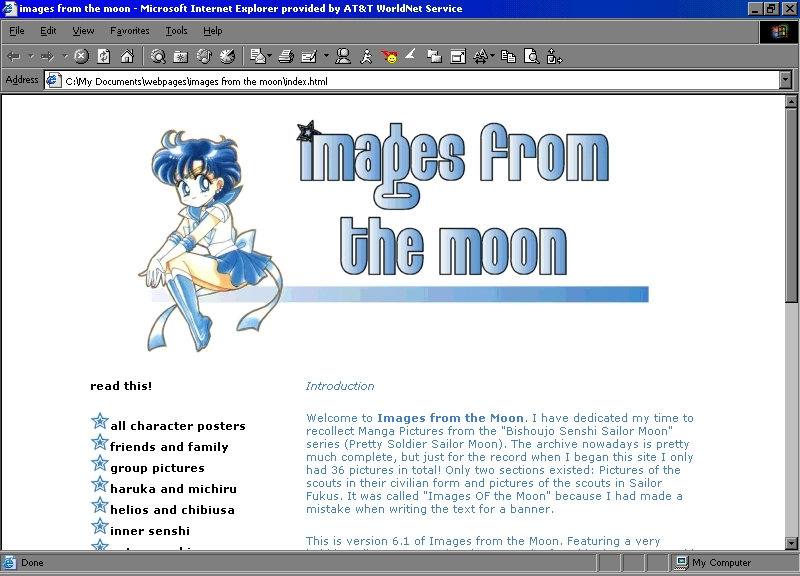This screenshot has width=800, height=576.
Task: Click the smiley face toolbar icon
Action: [x=389, y=57]
